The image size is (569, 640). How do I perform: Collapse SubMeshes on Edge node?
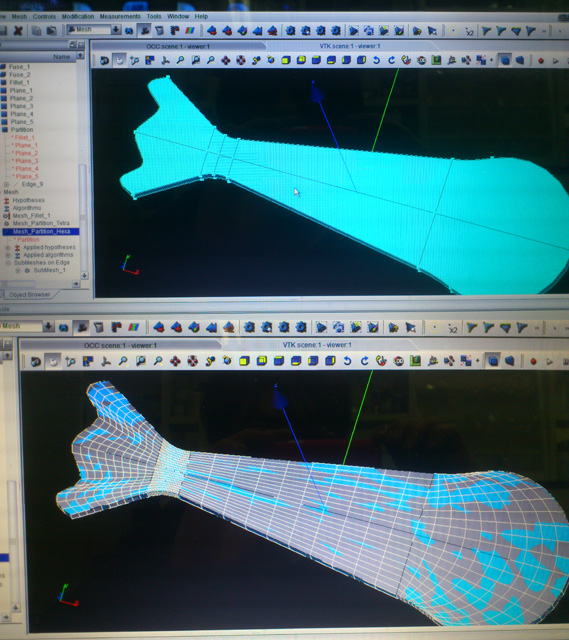pos(7,263)
